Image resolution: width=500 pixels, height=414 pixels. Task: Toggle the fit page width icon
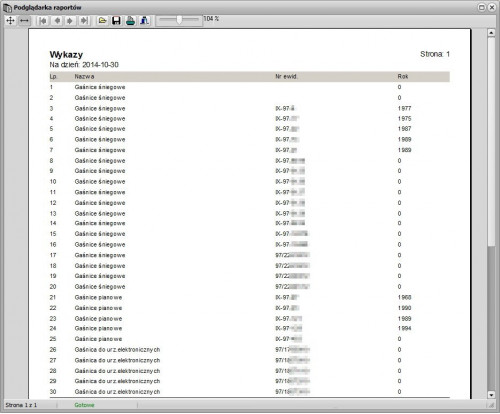coord(24,21)
